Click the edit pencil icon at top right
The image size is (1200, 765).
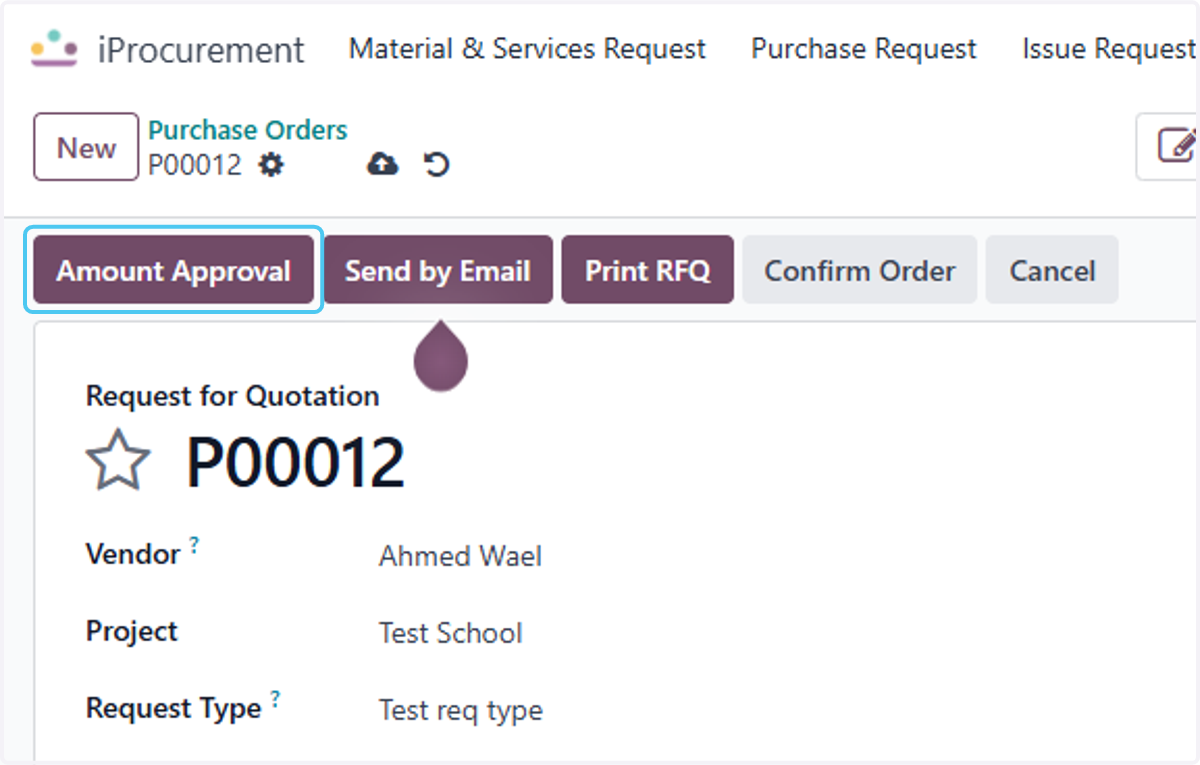(1177, 146)
